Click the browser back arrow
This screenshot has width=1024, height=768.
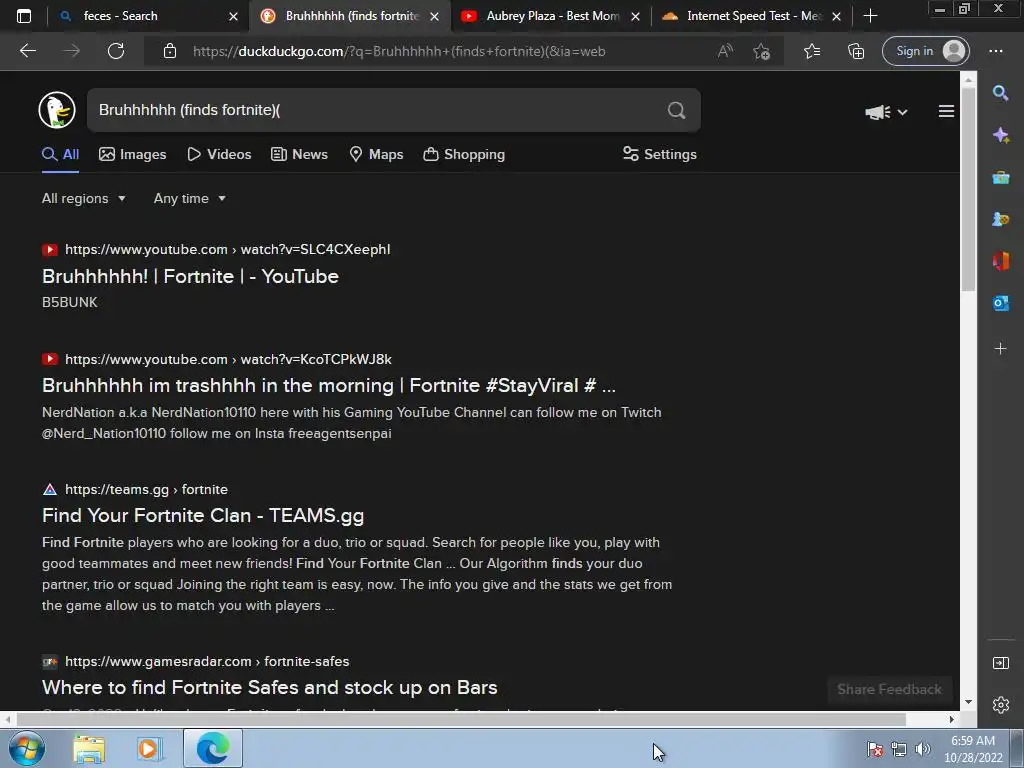(x=27, y=51)
